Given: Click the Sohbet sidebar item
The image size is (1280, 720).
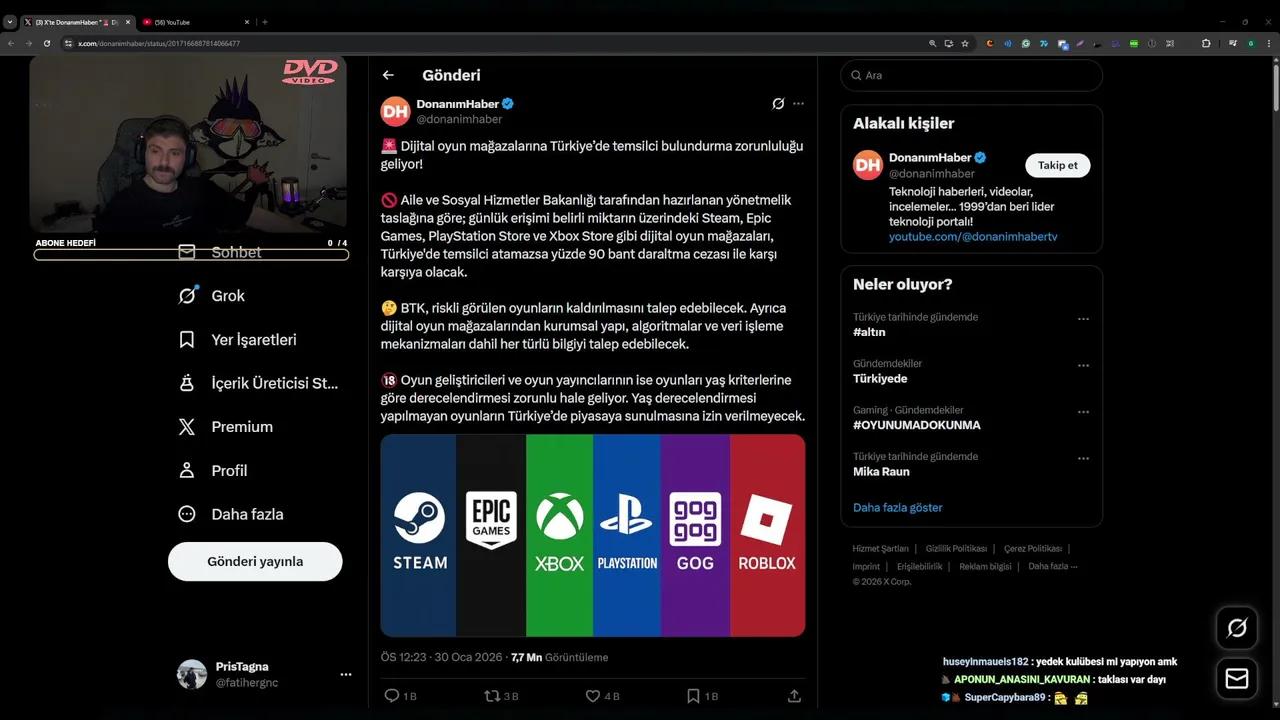Looking at the screenshot, I should [x=220, y=252].
